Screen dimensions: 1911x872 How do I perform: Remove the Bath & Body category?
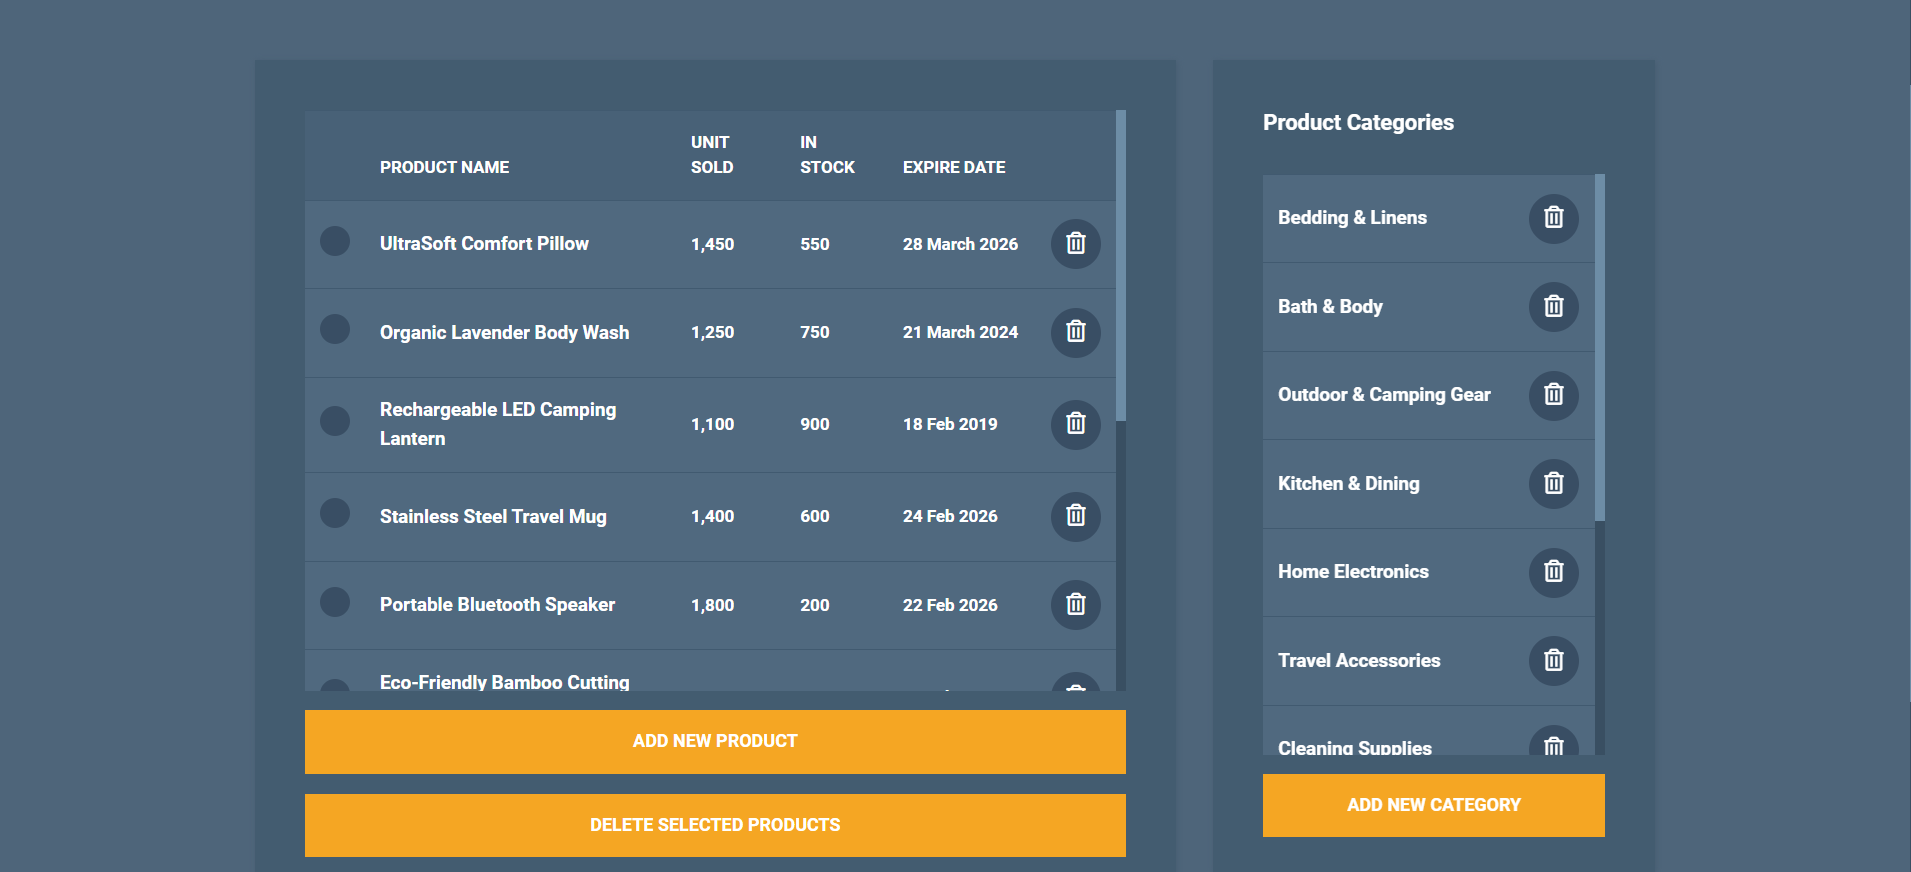1553,307
